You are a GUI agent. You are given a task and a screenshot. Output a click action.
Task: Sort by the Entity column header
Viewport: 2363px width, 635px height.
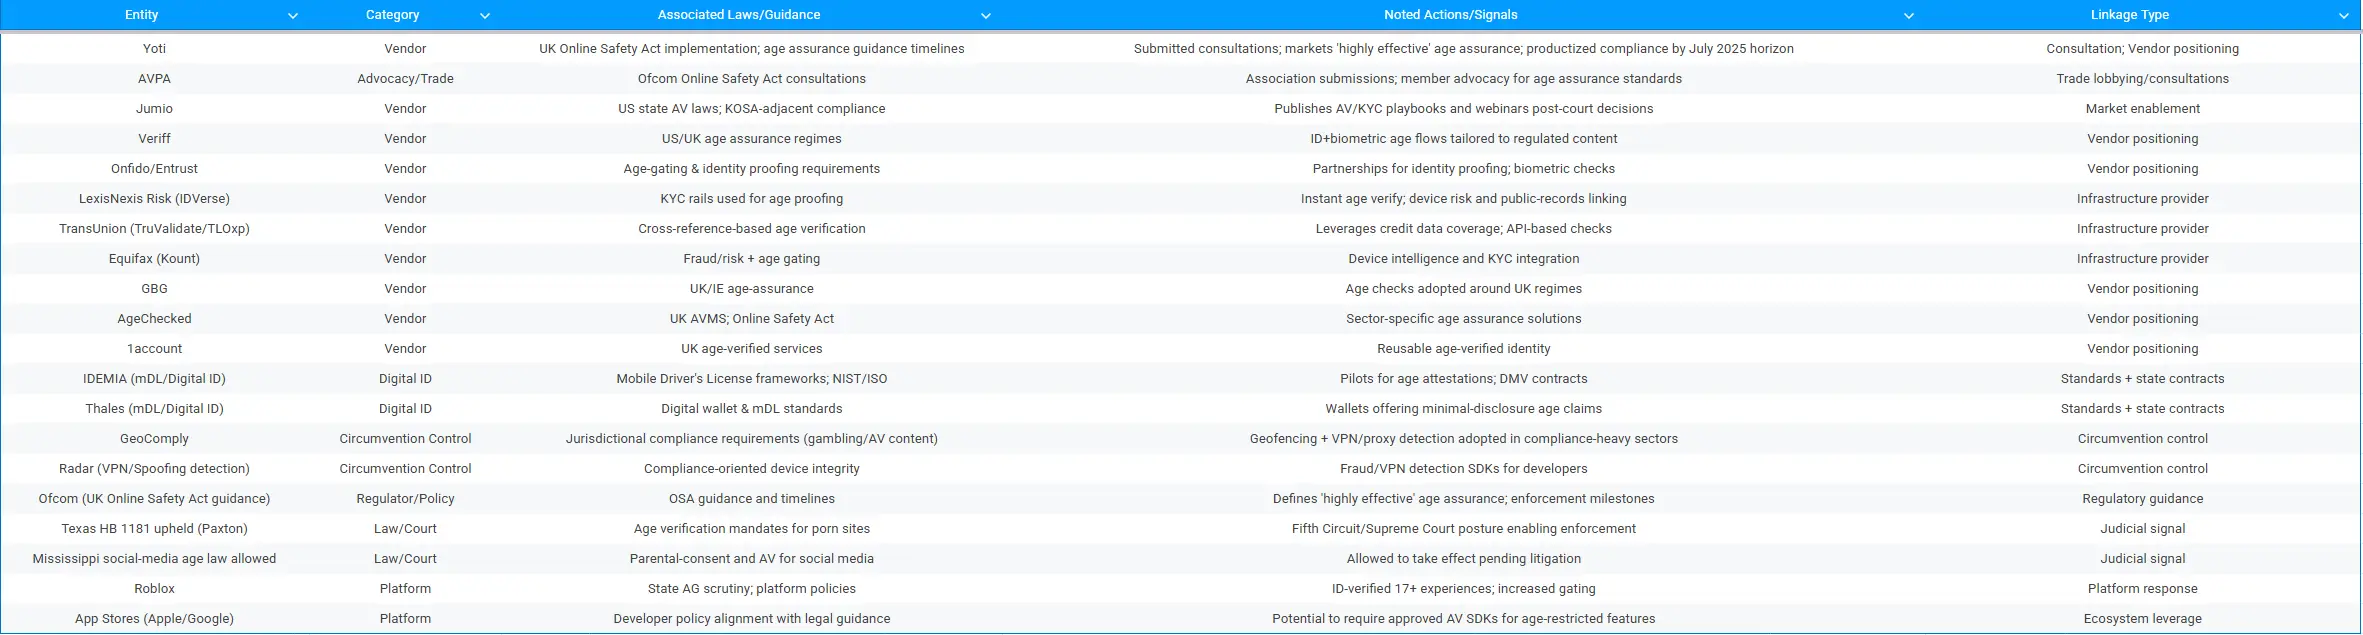tap(141, 15)
